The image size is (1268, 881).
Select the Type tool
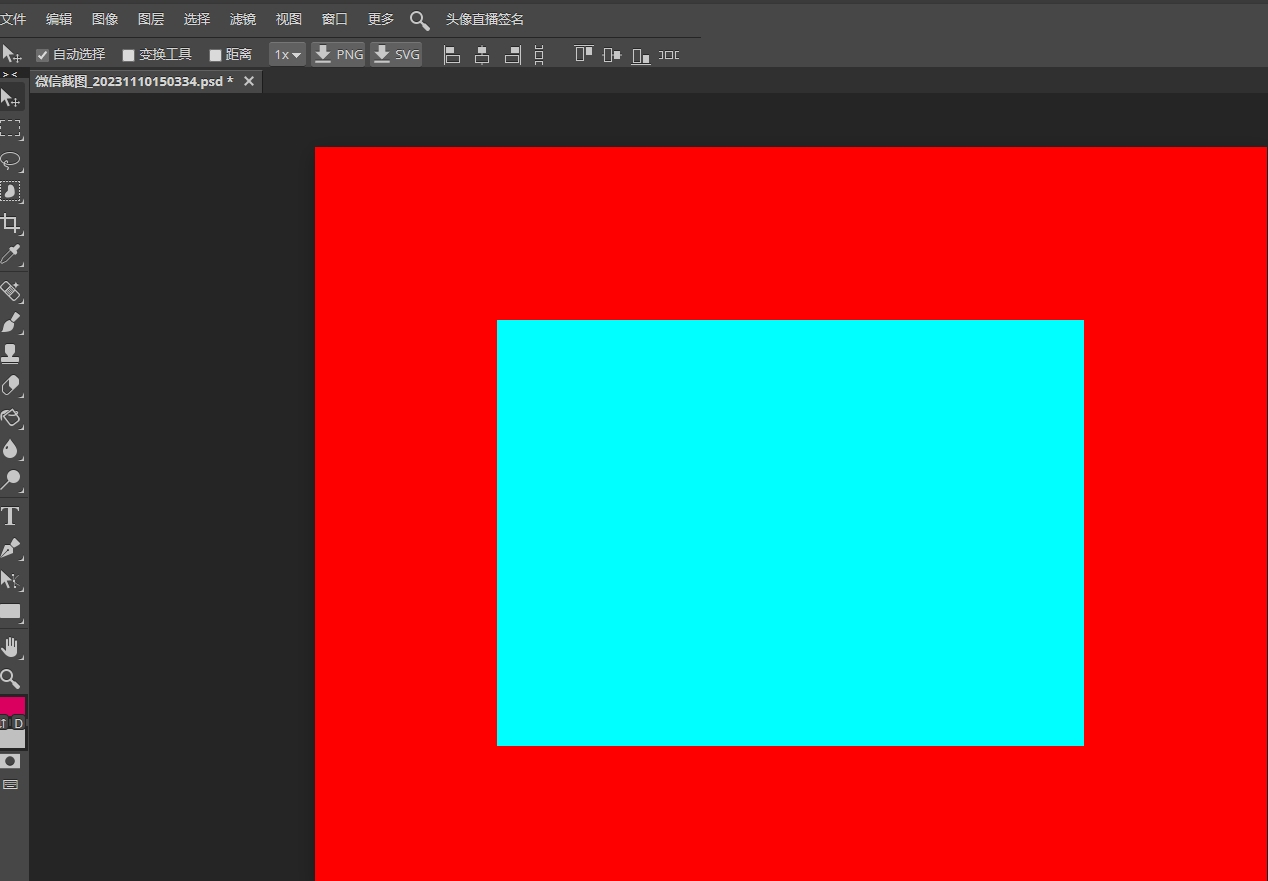pyautogui.click(x=12, y=515)
